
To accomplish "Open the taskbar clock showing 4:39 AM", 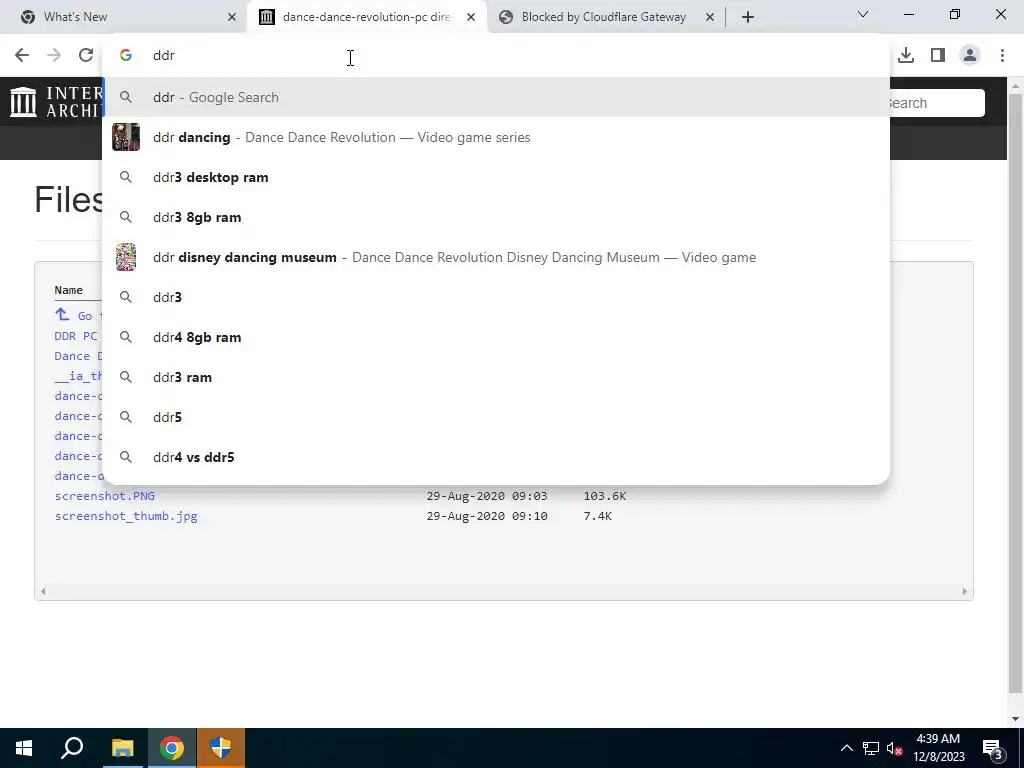I will (x=938, y=748).
